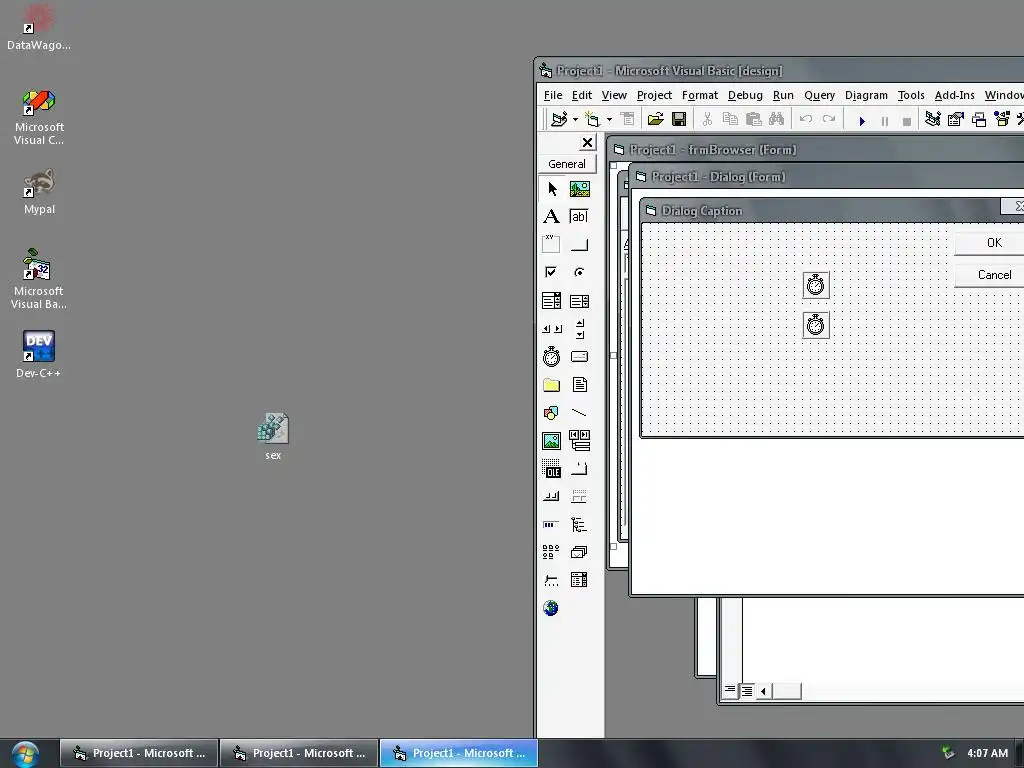This screenshot has width=1024, height=768.
Task: Select the OLE container tool
Action: pyautogui.click(x=552, y=469)
